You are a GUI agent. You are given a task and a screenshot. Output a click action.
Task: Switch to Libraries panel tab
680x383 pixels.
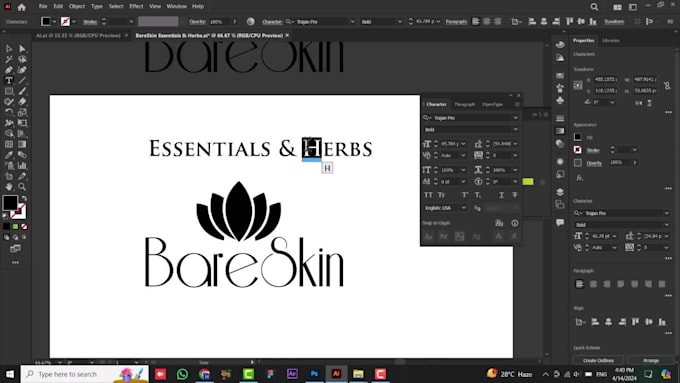(x=611, y=40)
